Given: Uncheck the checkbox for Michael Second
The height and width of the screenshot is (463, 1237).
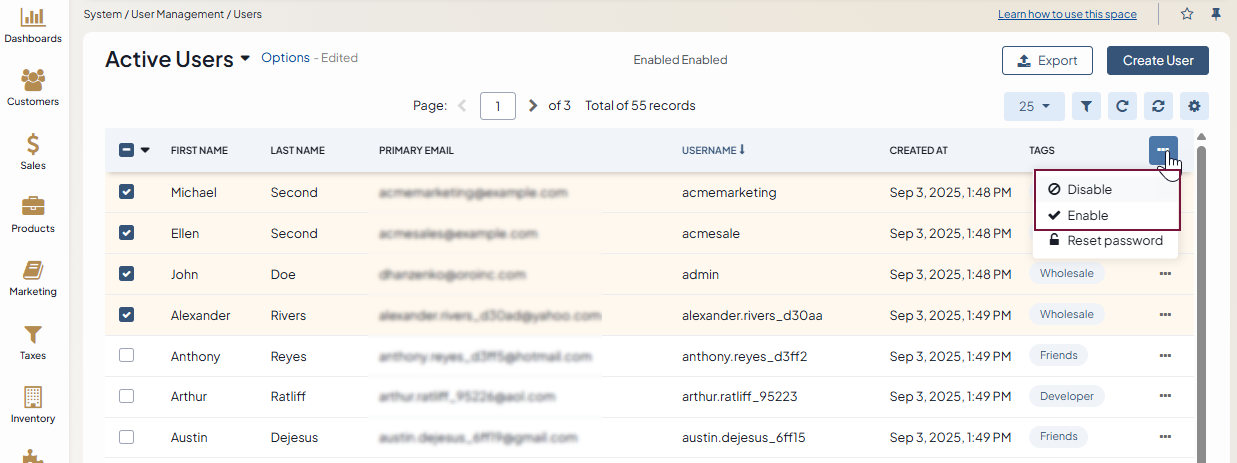Looking at the screenshot, I should [126, 192].
